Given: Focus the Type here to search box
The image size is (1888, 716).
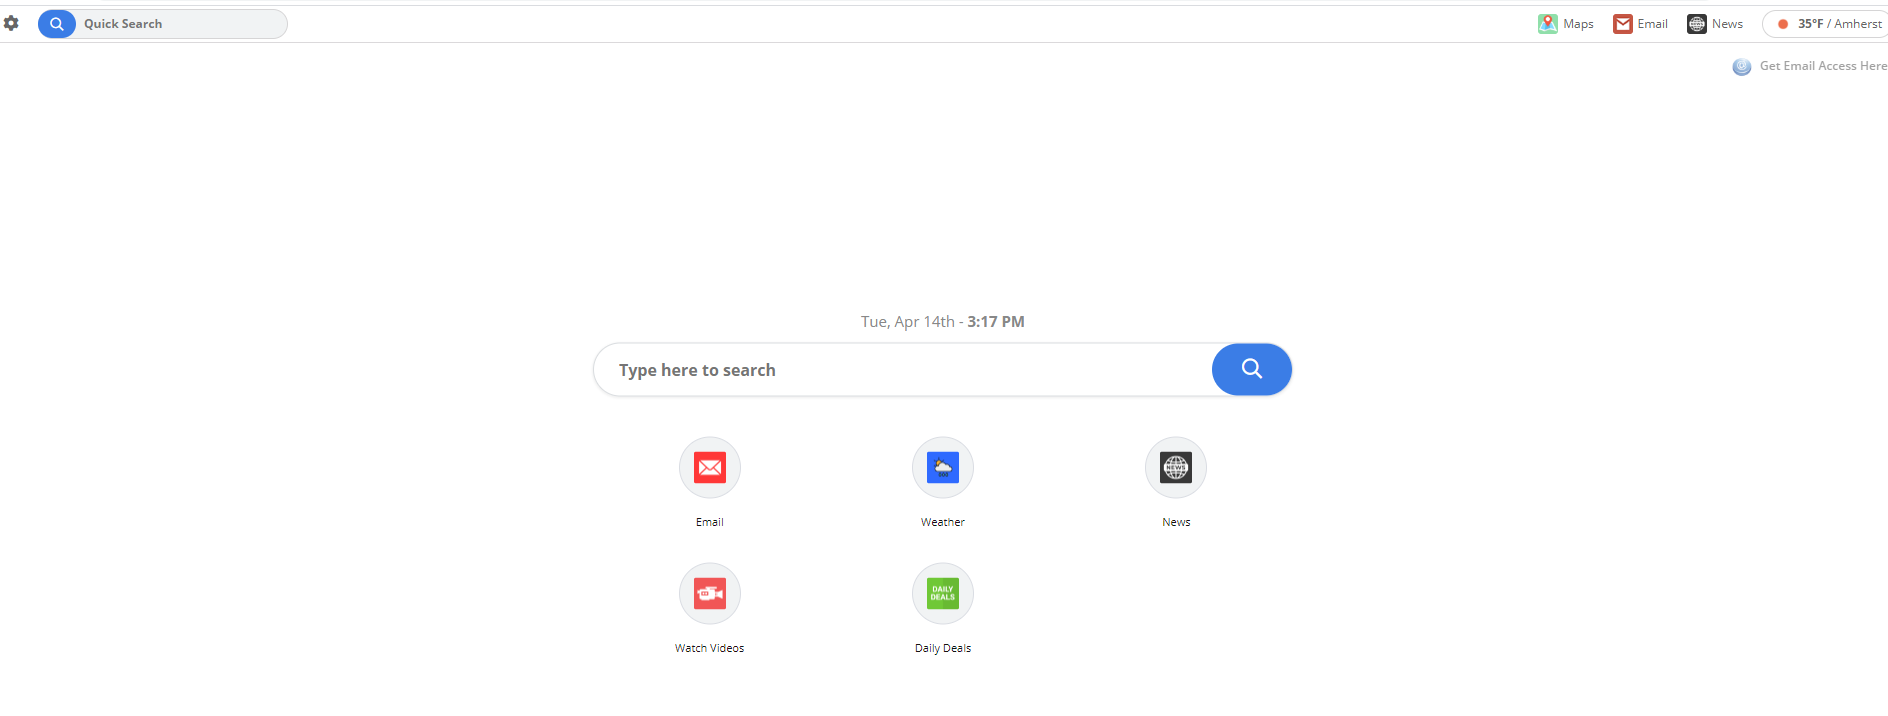Looking at the screenshot, I should click(x=903, y=370).
